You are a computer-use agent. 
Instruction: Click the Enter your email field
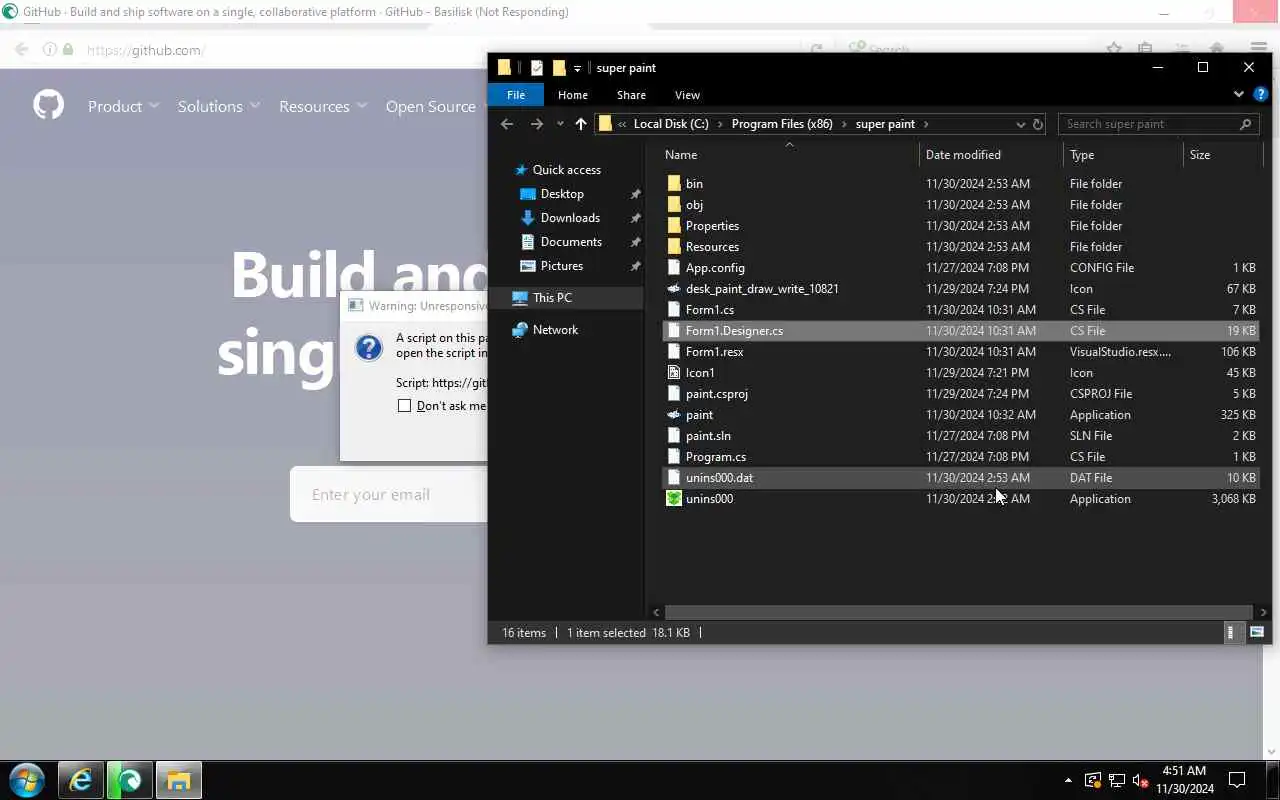388,494
